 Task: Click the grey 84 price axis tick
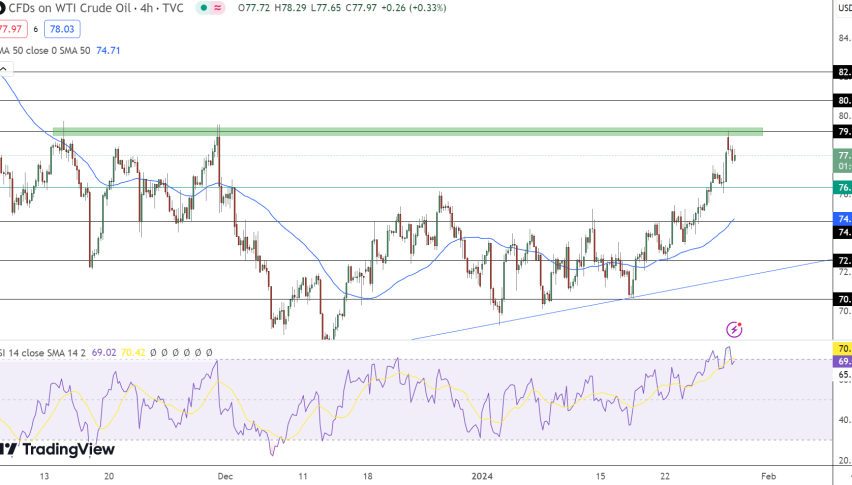click(x=844, y=38)
